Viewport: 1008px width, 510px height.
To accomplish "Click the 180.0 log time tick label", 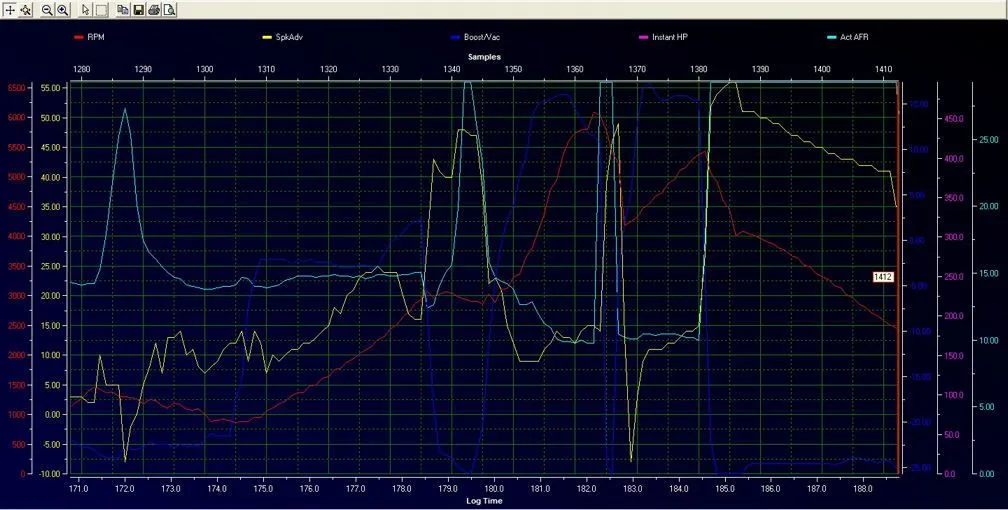I will click(494, 489).
